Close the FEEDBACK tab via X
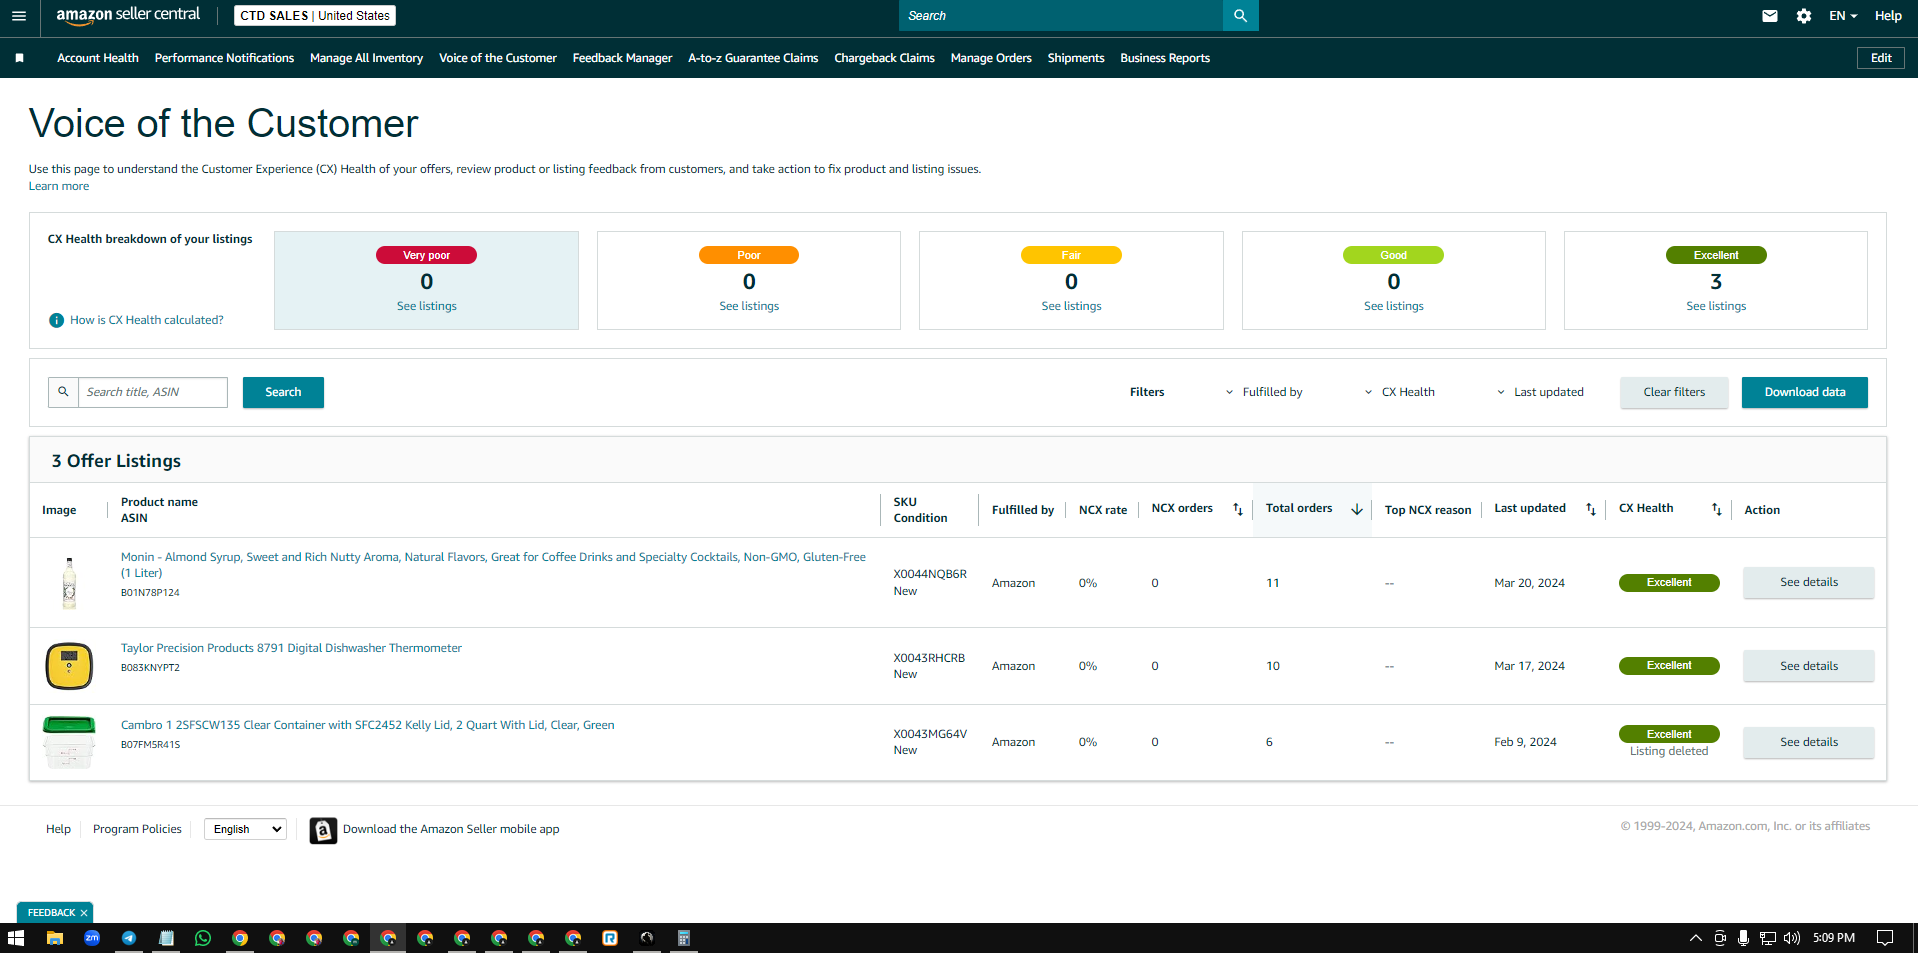The width and height of the screenshot is (1918, 953). point(84,913)
